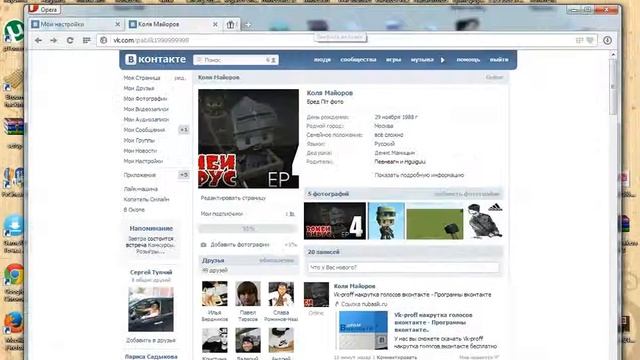Click the site info globe icon in address bar
This screenshot has height=360, width=640.
pos(104,40)
